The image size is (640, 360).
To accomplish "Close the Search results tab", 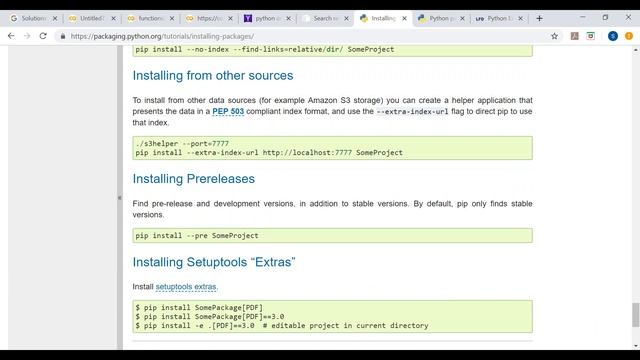I will (347, 18).
